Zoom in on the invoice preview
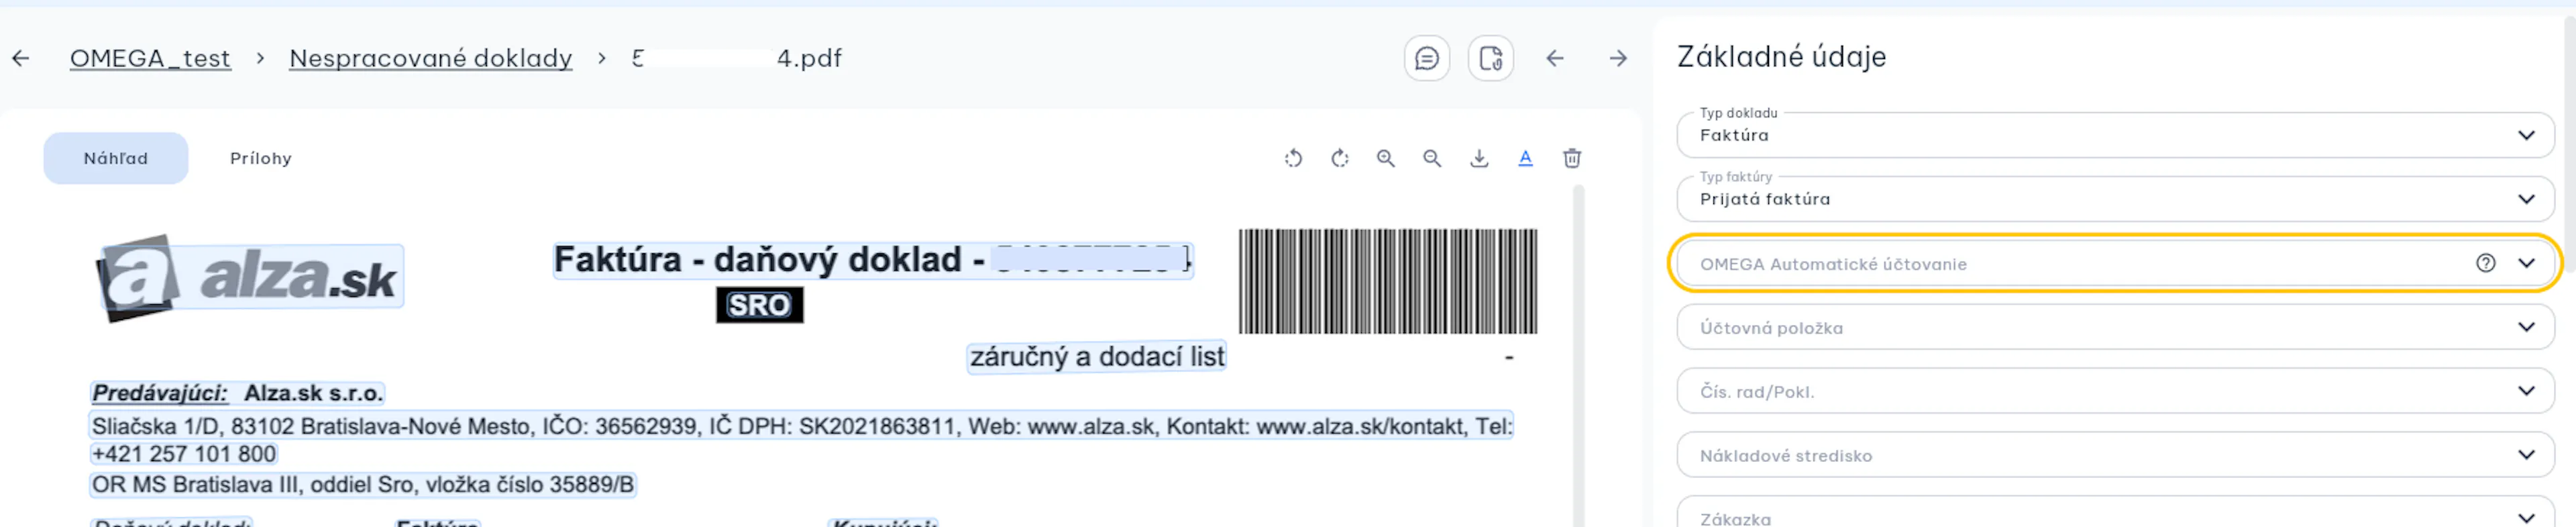2576x527 pixels. (x=1386, y=158)
